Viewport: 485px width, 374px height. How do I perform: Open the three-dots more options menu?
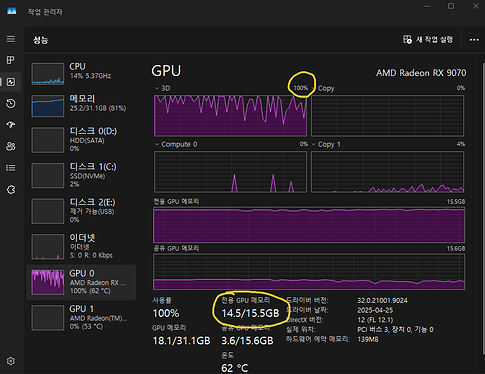tap(474, 40)
